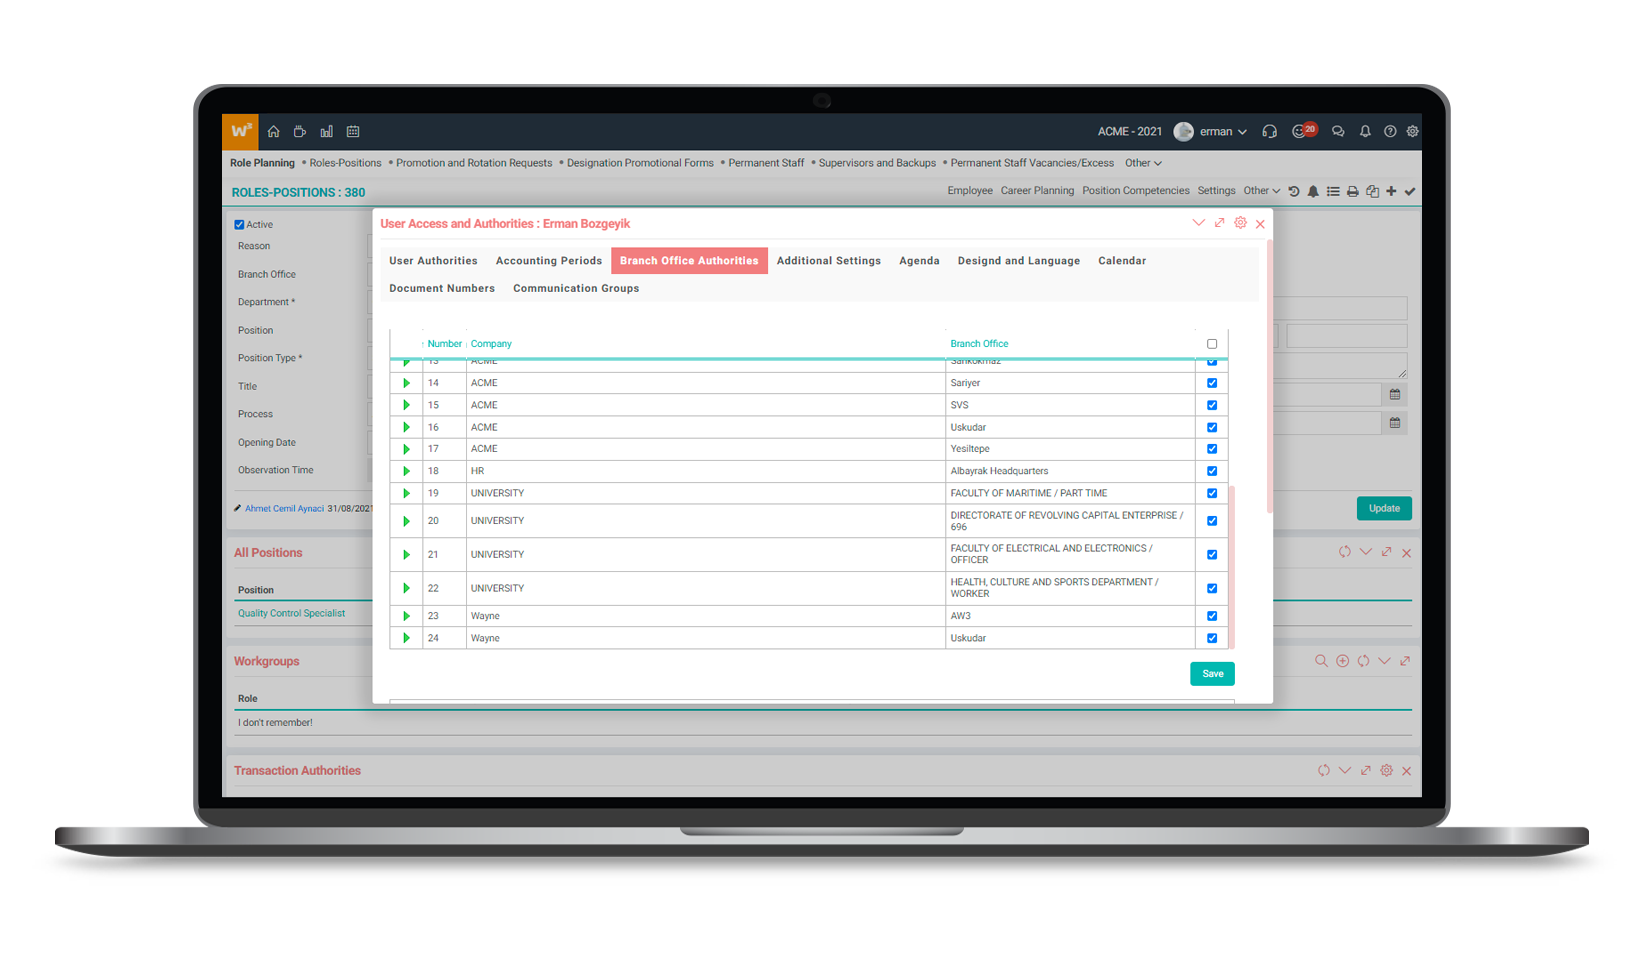Toggle the select-all checkbox in table header
The width and height of the screenshot is (1649, 953).
coord(1212,344)
